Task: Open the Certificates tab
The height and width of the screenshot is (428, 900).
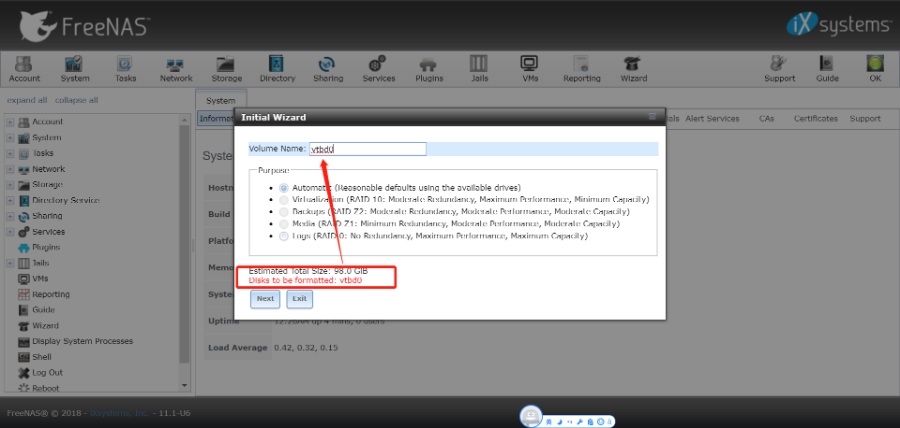Action: [816, 119]
